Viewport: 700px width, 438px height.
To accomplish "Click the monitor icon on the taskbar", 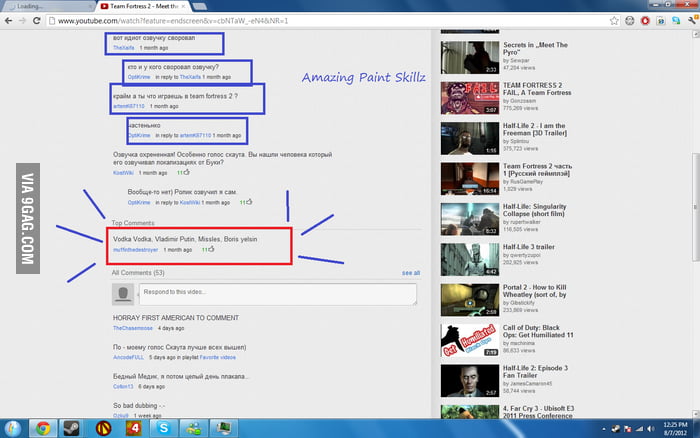I will coord(224,429).
